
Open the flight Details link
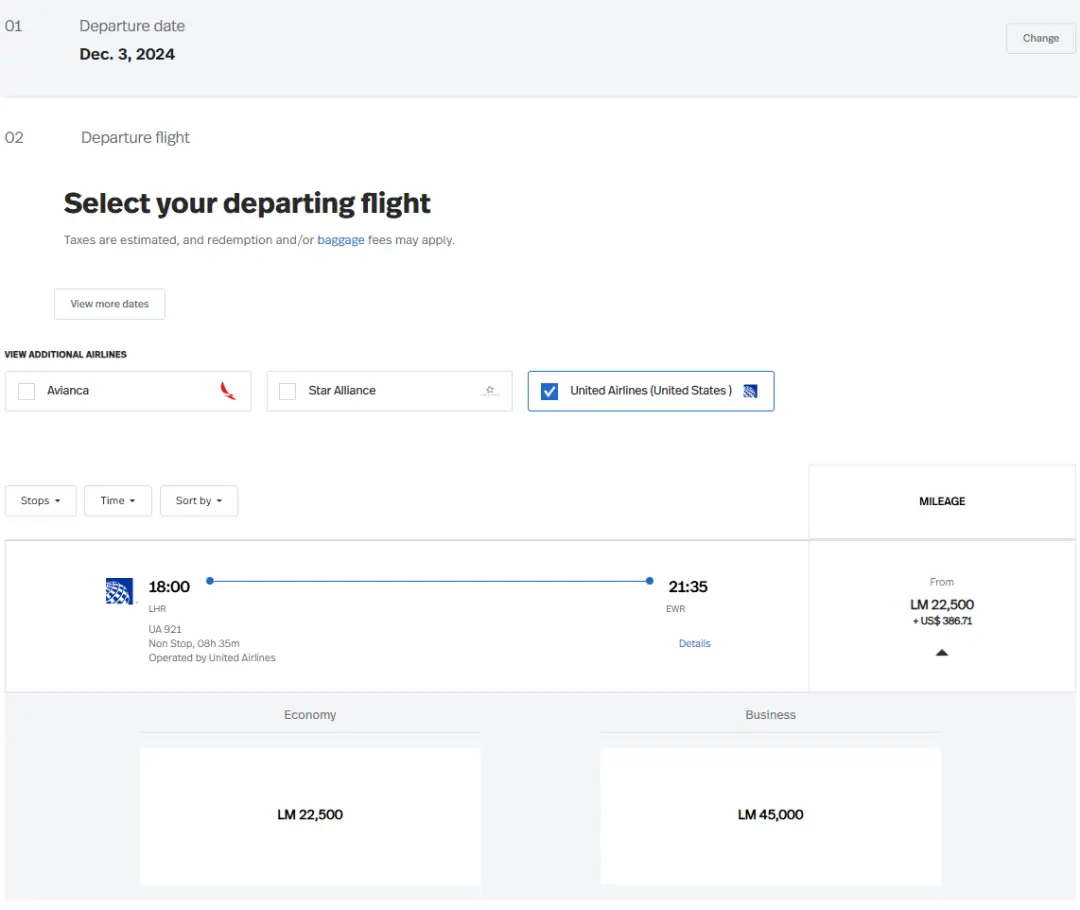(x=694, y=644)
